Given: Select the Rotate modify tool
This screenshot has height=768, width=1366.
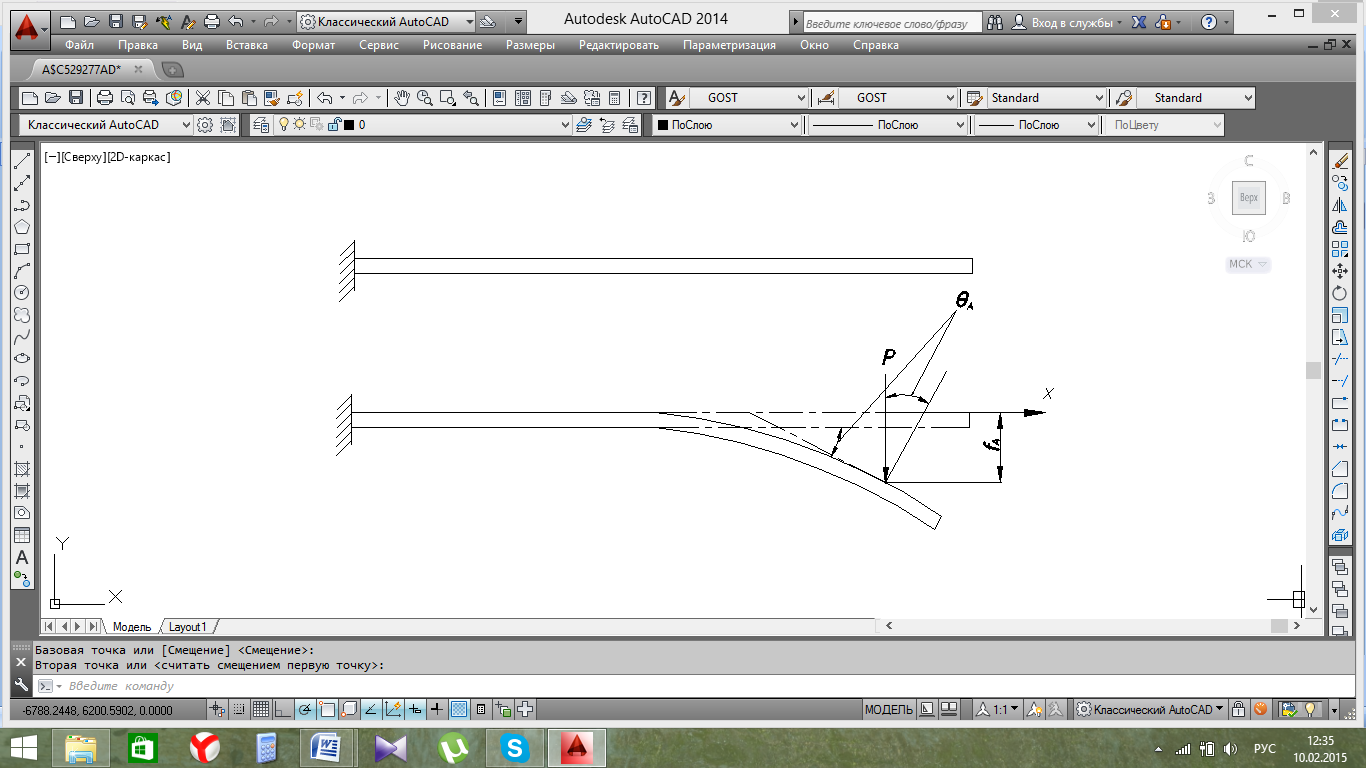Looking at the screenshot, I should 1340,293.
